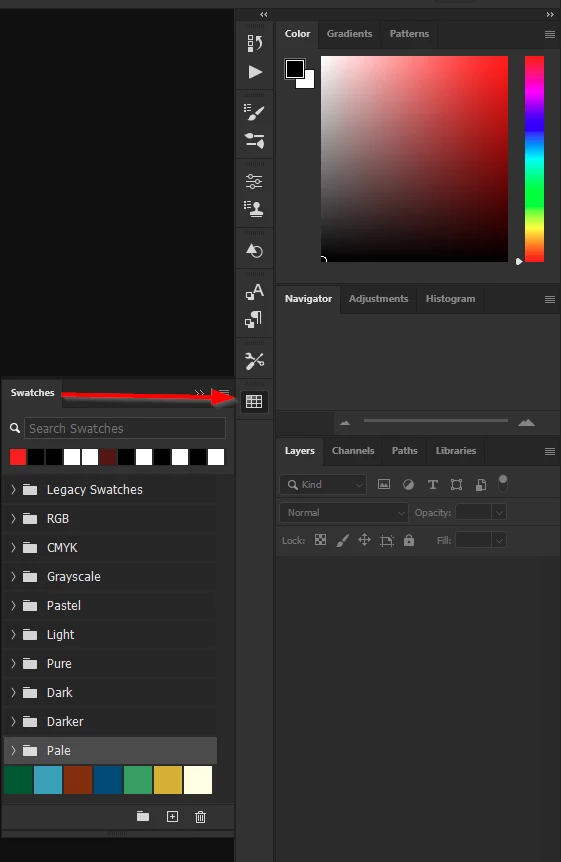Switch to the Adjustments tab

tap(378, 299)
